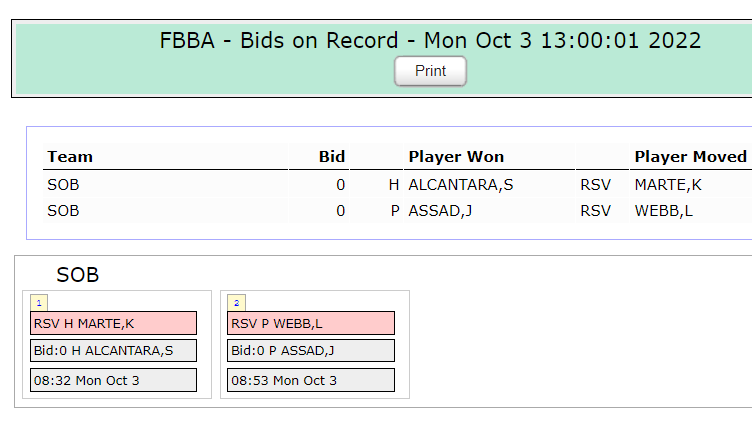The width and height of the screenshot is (752, 435).
Task: Click SOB team cell in first row
Action: (x=63, y=185)
